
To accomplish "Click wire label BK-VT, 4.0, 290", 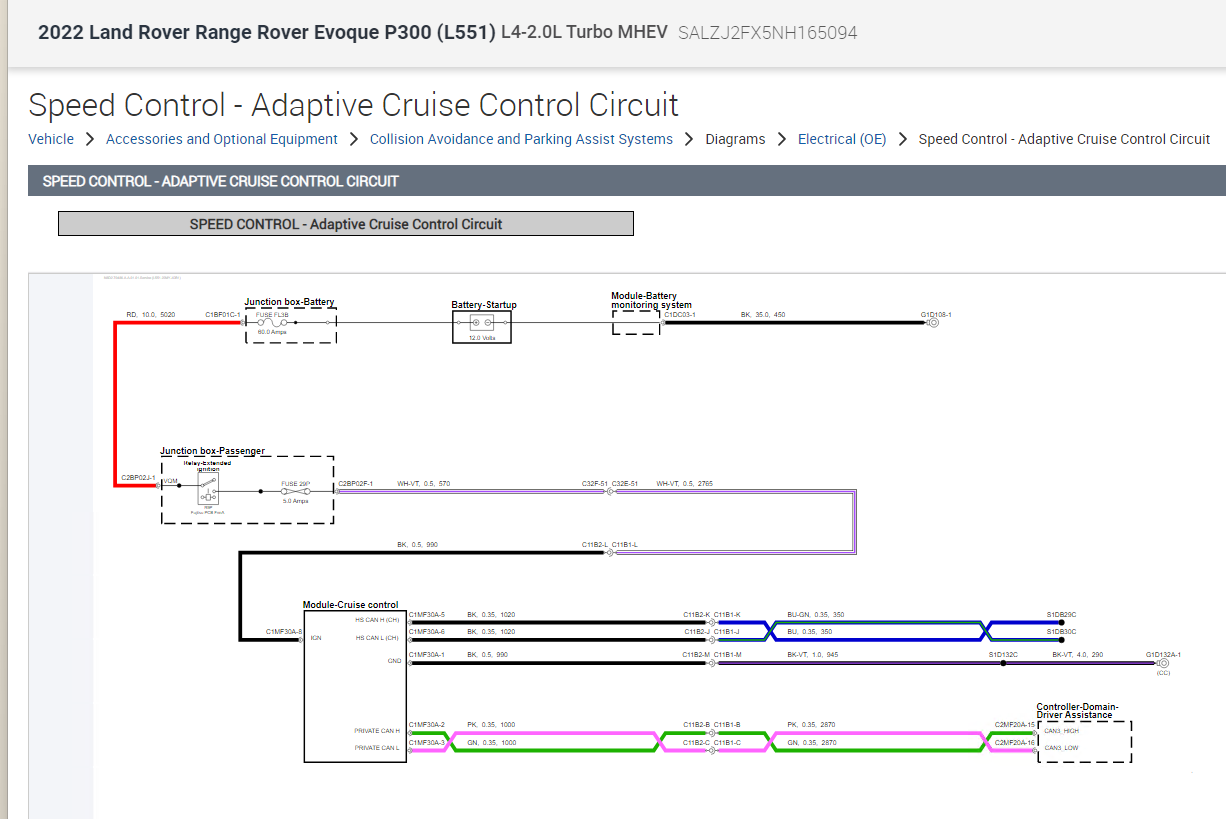I will point(1079,654).
